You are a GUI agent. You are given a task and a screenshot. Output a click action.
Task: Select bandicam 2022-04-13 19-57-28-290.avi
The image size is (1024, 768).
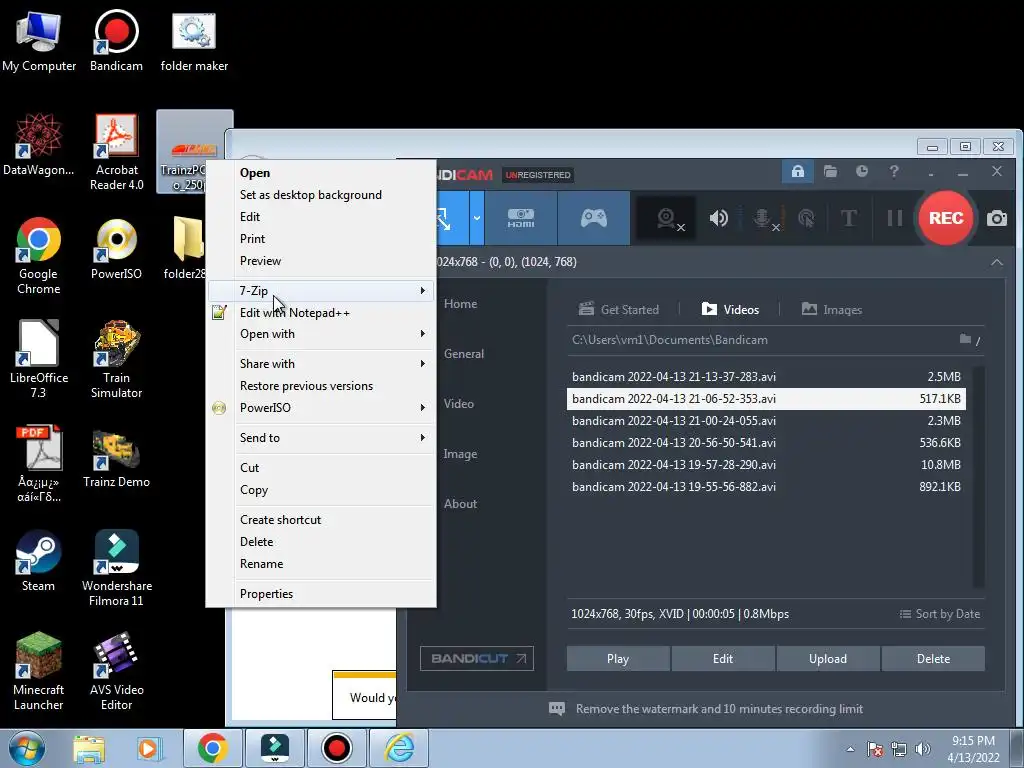pos(766,465)
